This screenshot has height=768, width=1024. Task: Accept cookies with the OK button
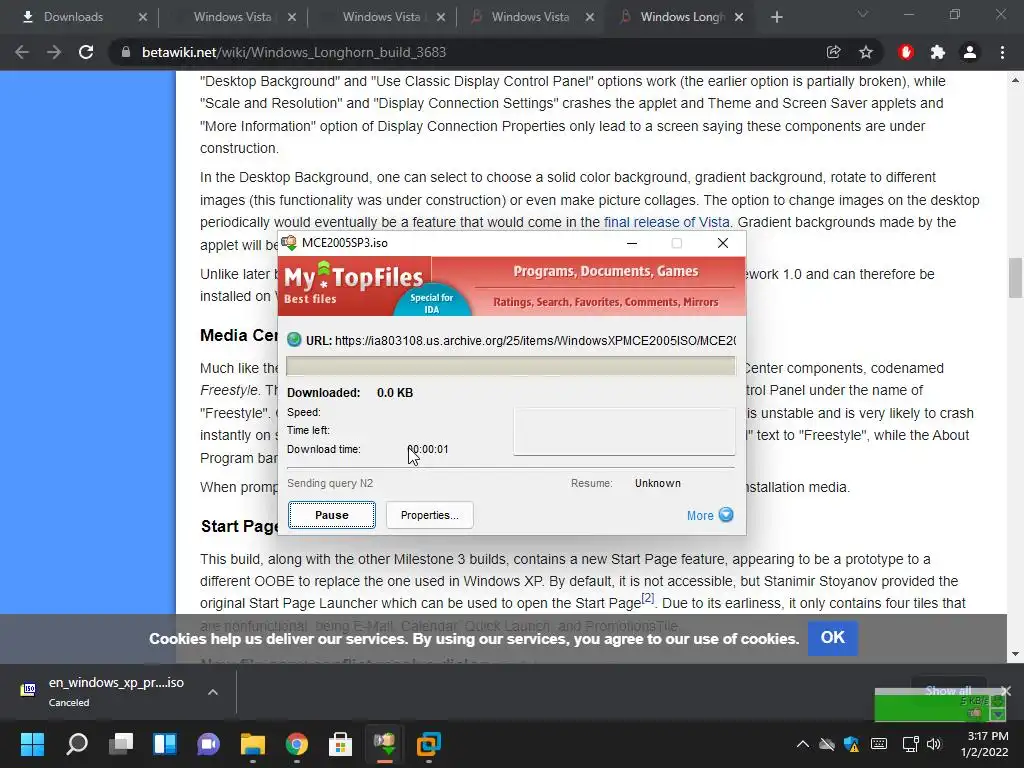coord(833,637)
